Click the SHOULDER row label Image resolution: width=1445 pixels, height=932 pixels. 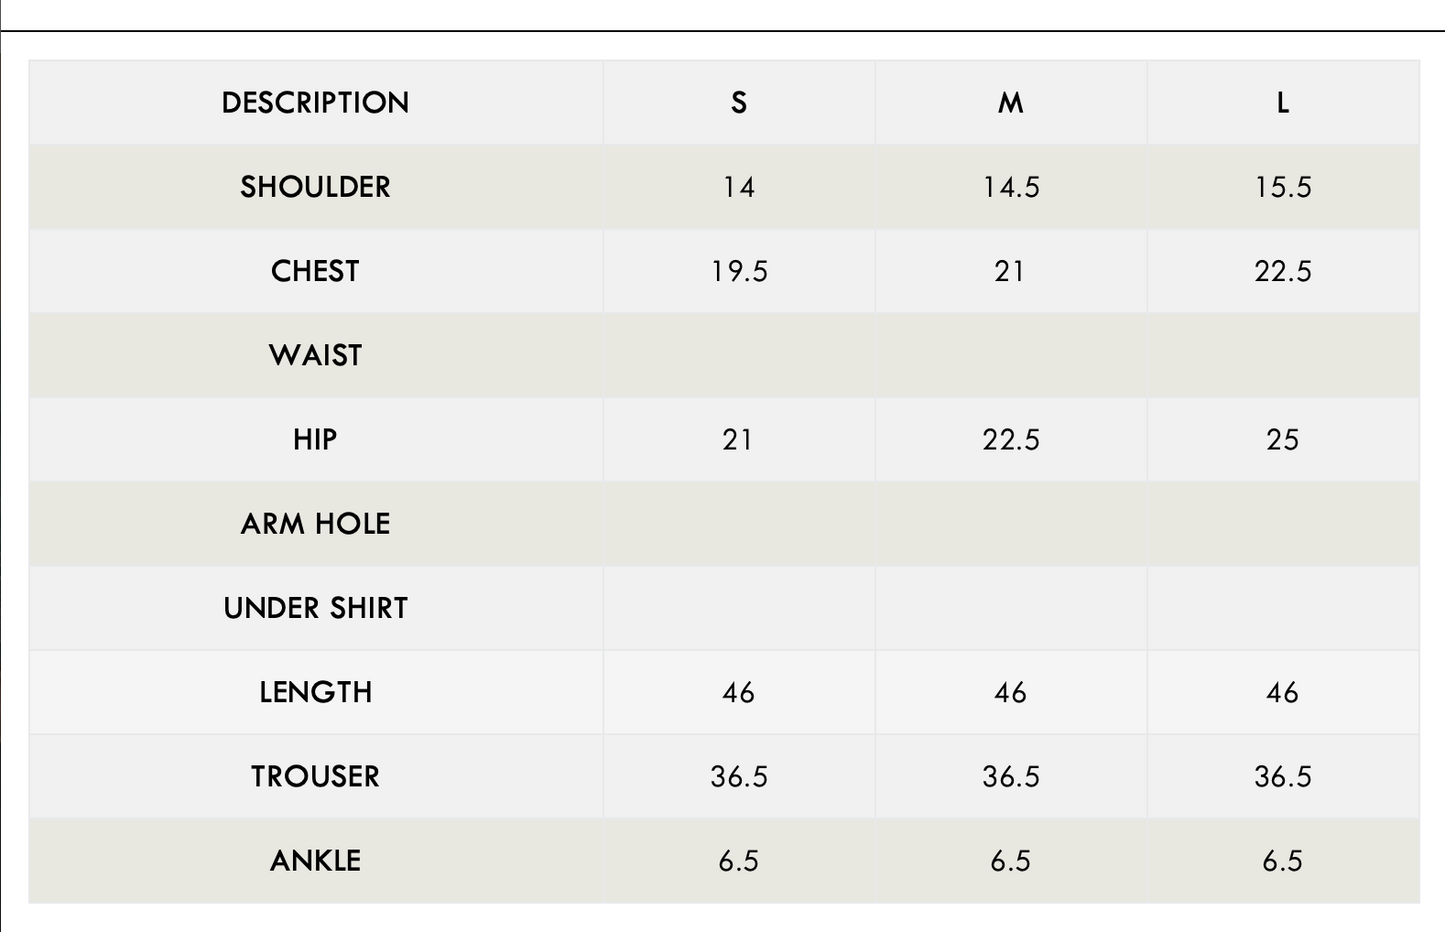(x=316, y=187)
